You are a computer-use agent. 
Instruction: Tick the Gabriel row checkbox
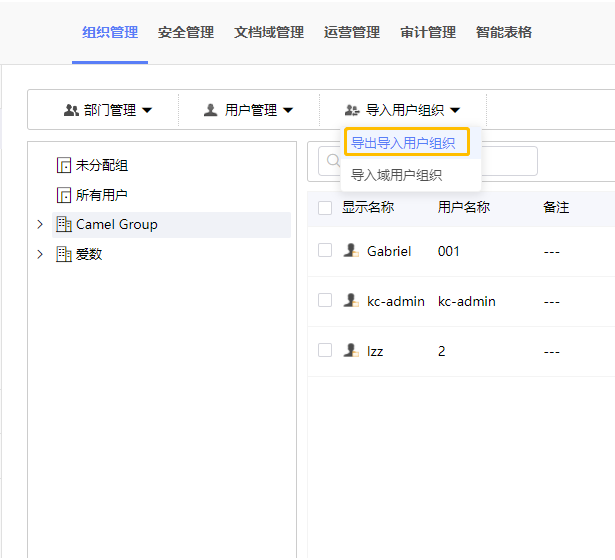coord(325,250)
